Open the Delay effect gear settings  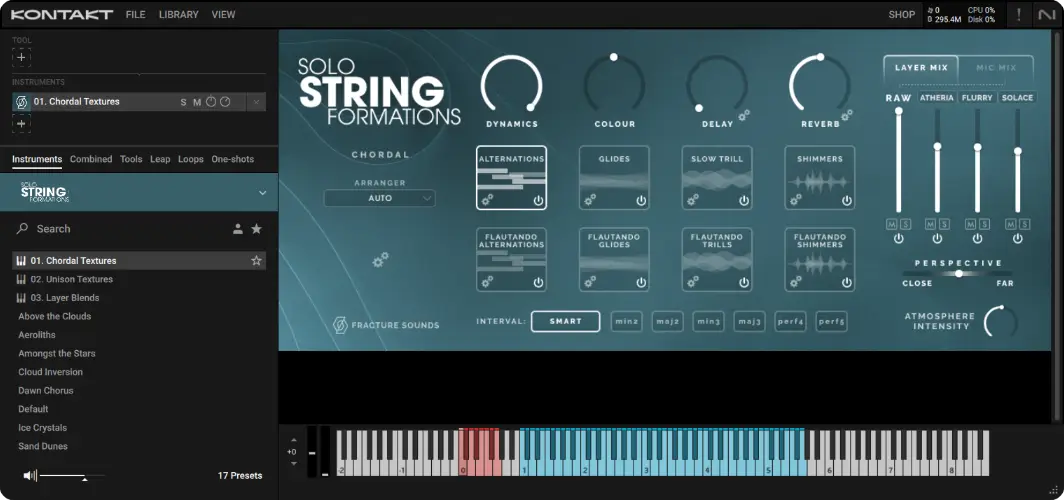point(744,115)
